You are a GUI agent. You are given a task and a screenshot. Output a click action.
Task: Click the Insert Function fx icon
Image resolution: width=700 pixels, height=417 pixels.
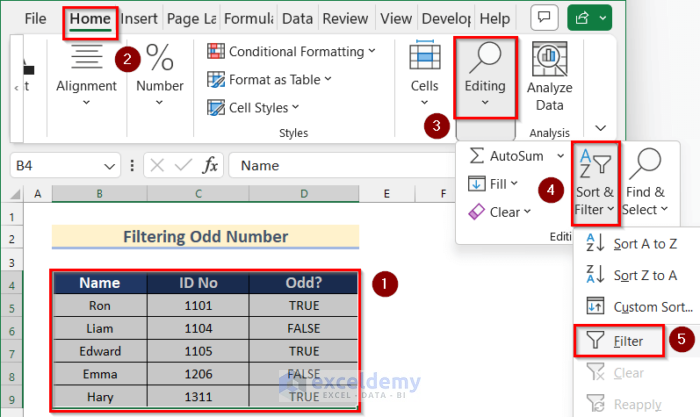pyautogui.click(x=210, y=166)
